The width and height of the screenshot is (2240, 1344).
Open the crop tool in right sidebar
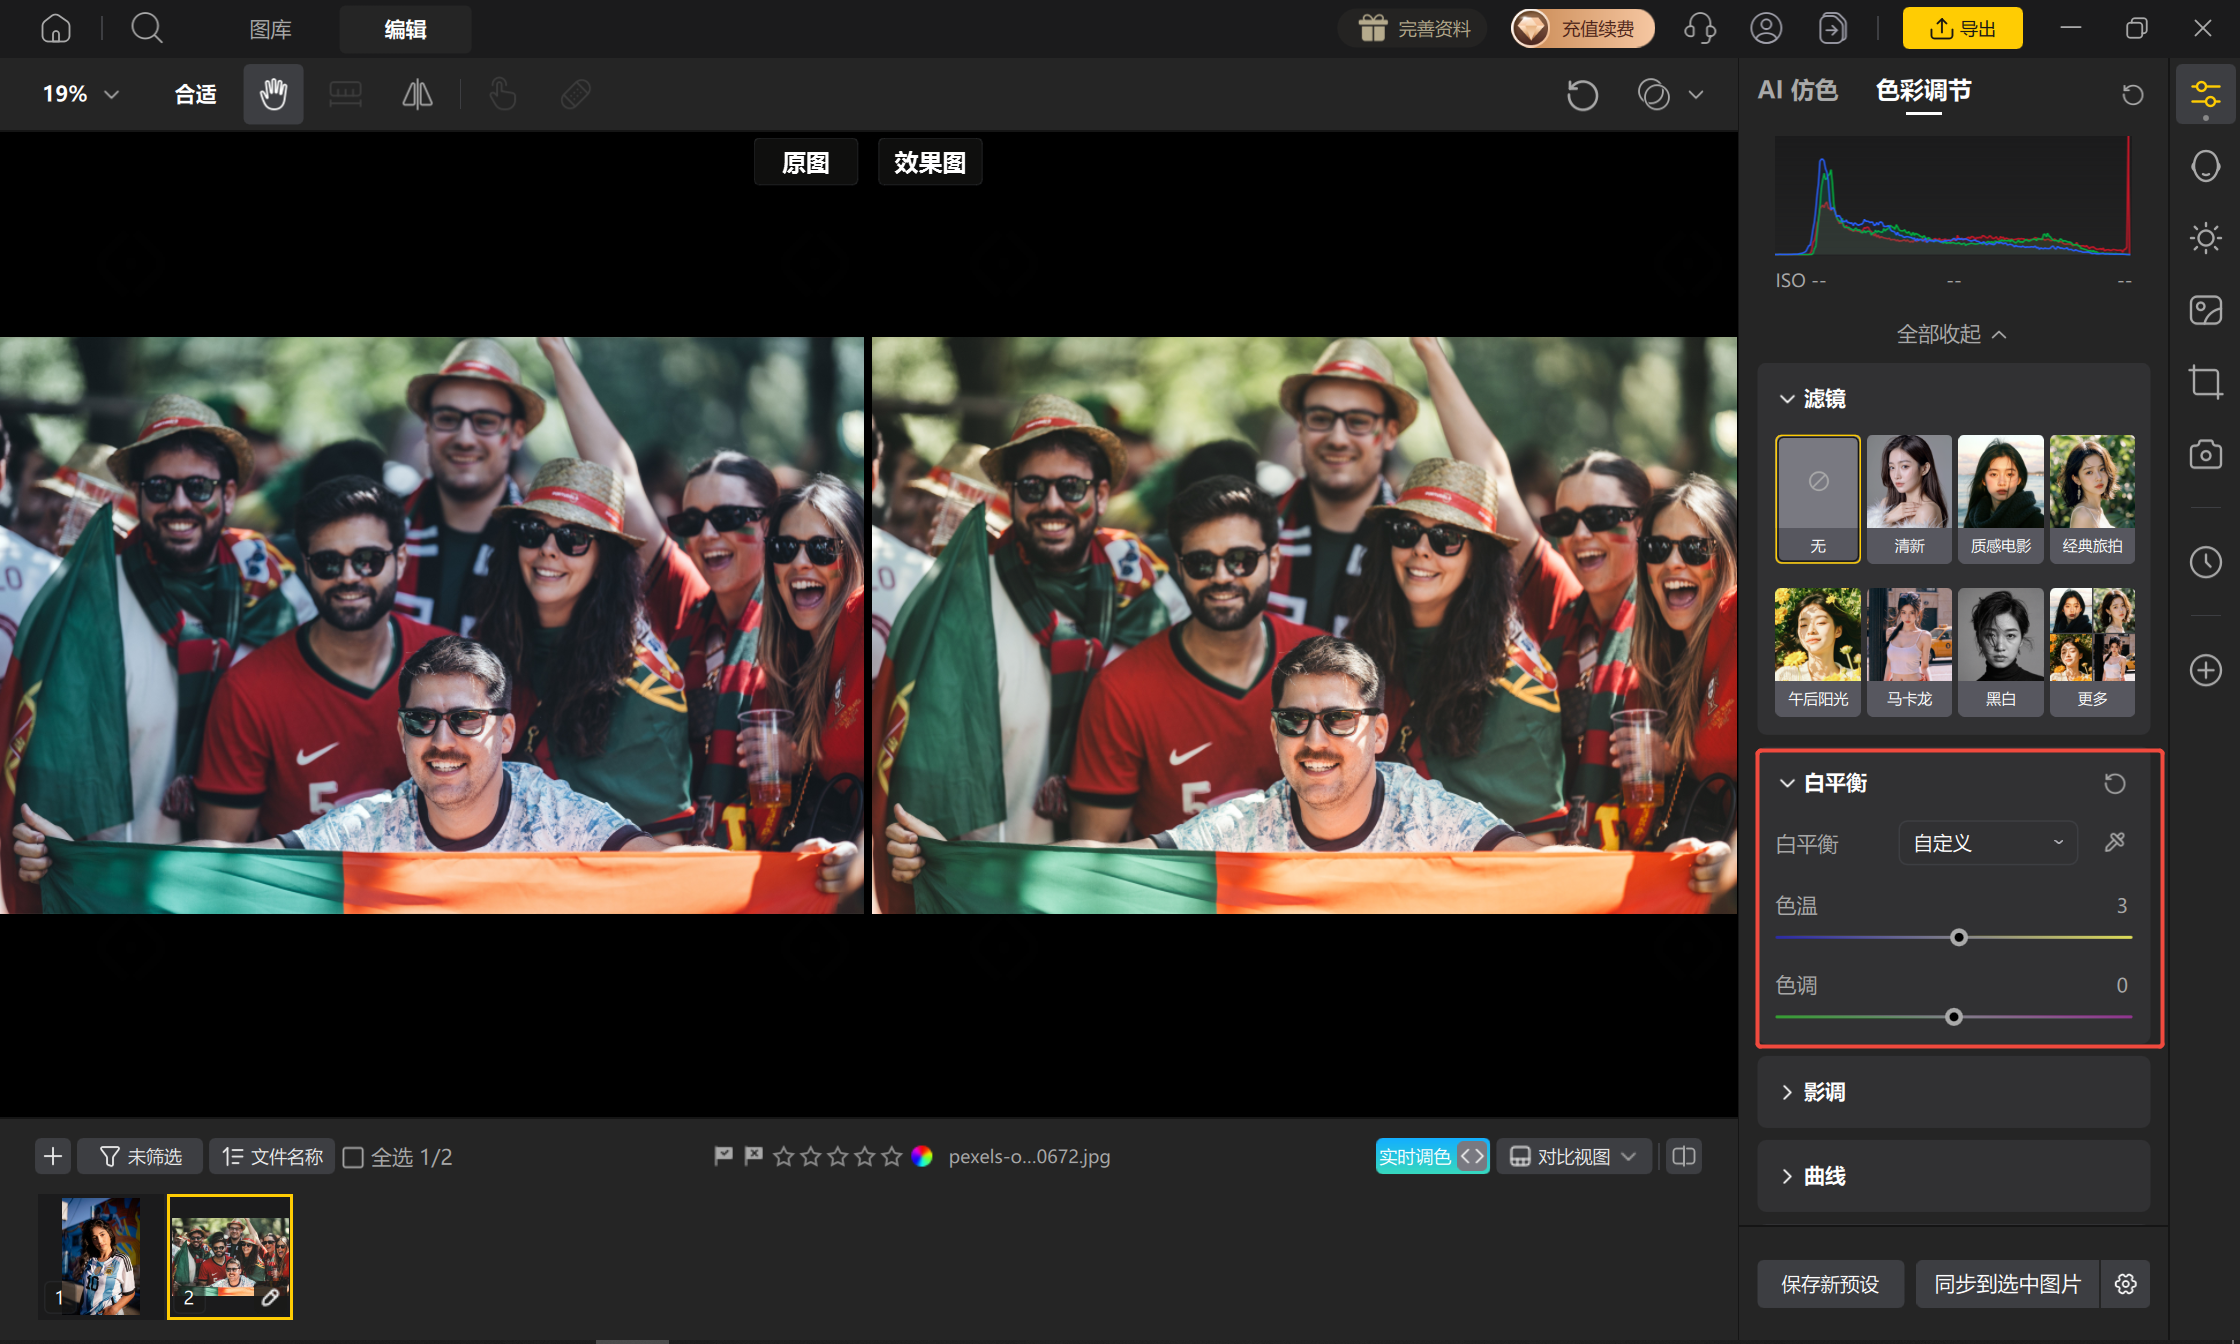pyautogui.click(x=2205, y=381)
